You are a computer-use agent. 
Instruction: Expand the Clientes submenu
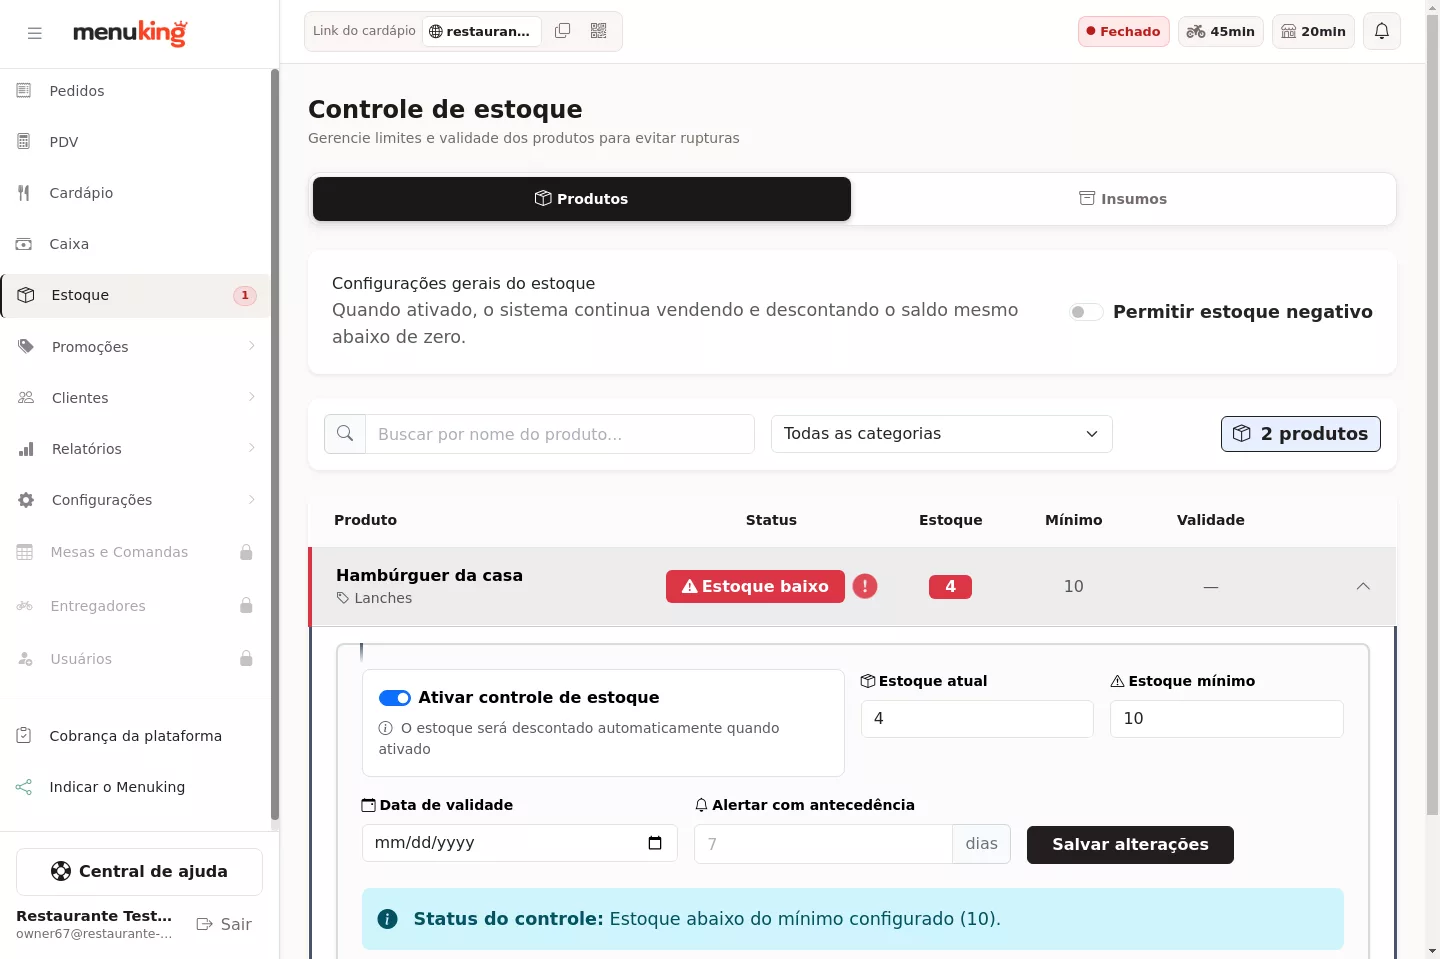pyautogui.click(x=135, y=398)
